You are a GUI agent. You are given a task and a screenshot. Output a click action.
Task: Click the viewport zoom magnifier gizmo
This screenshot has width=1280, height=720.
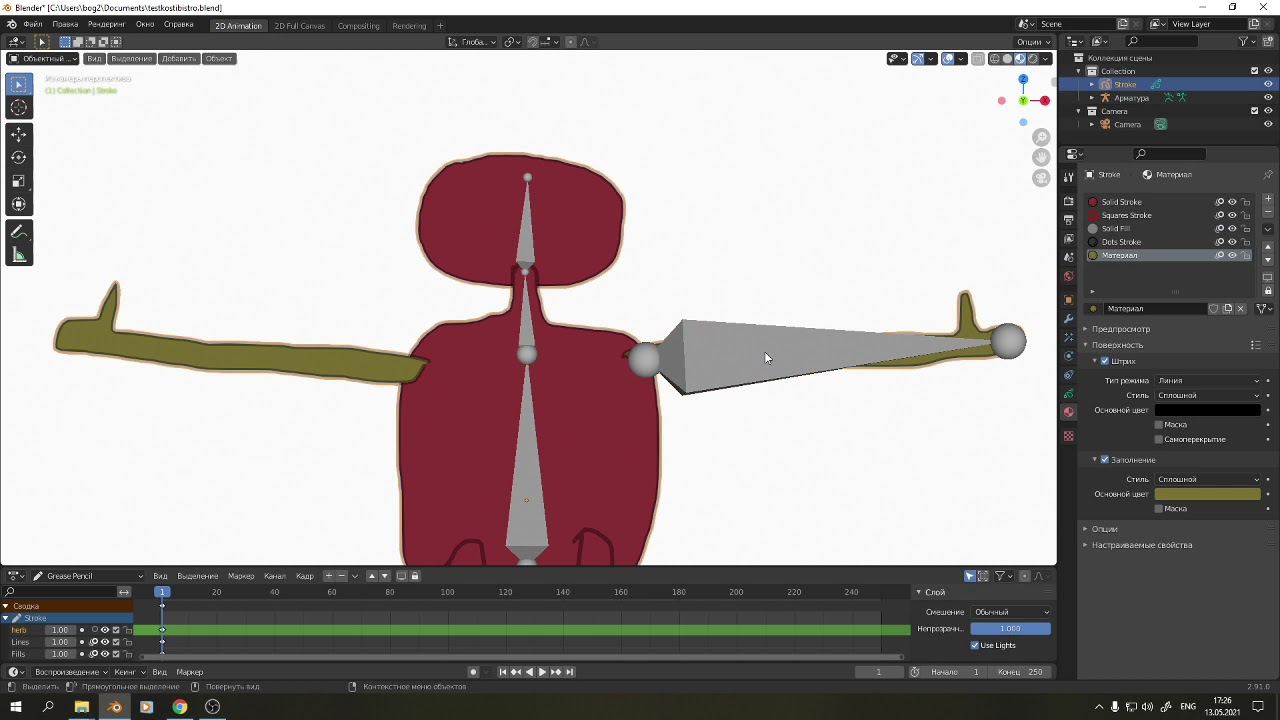coord(1041,138)
